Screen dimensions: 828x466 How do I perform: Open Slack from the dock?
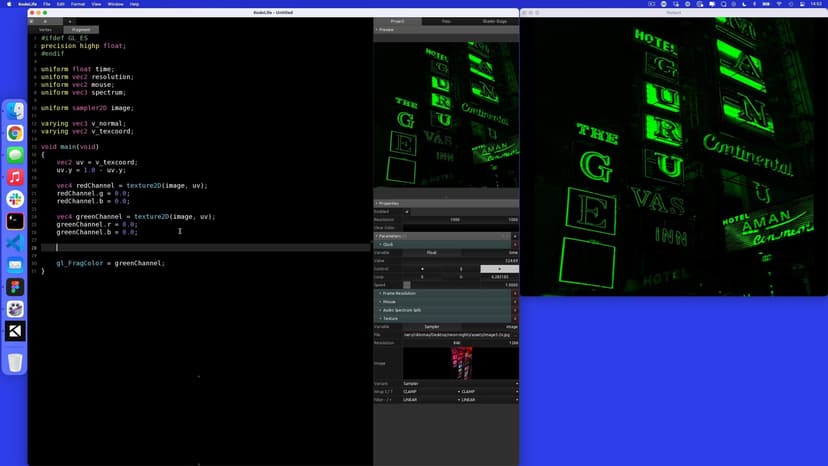tap(15, 199)
